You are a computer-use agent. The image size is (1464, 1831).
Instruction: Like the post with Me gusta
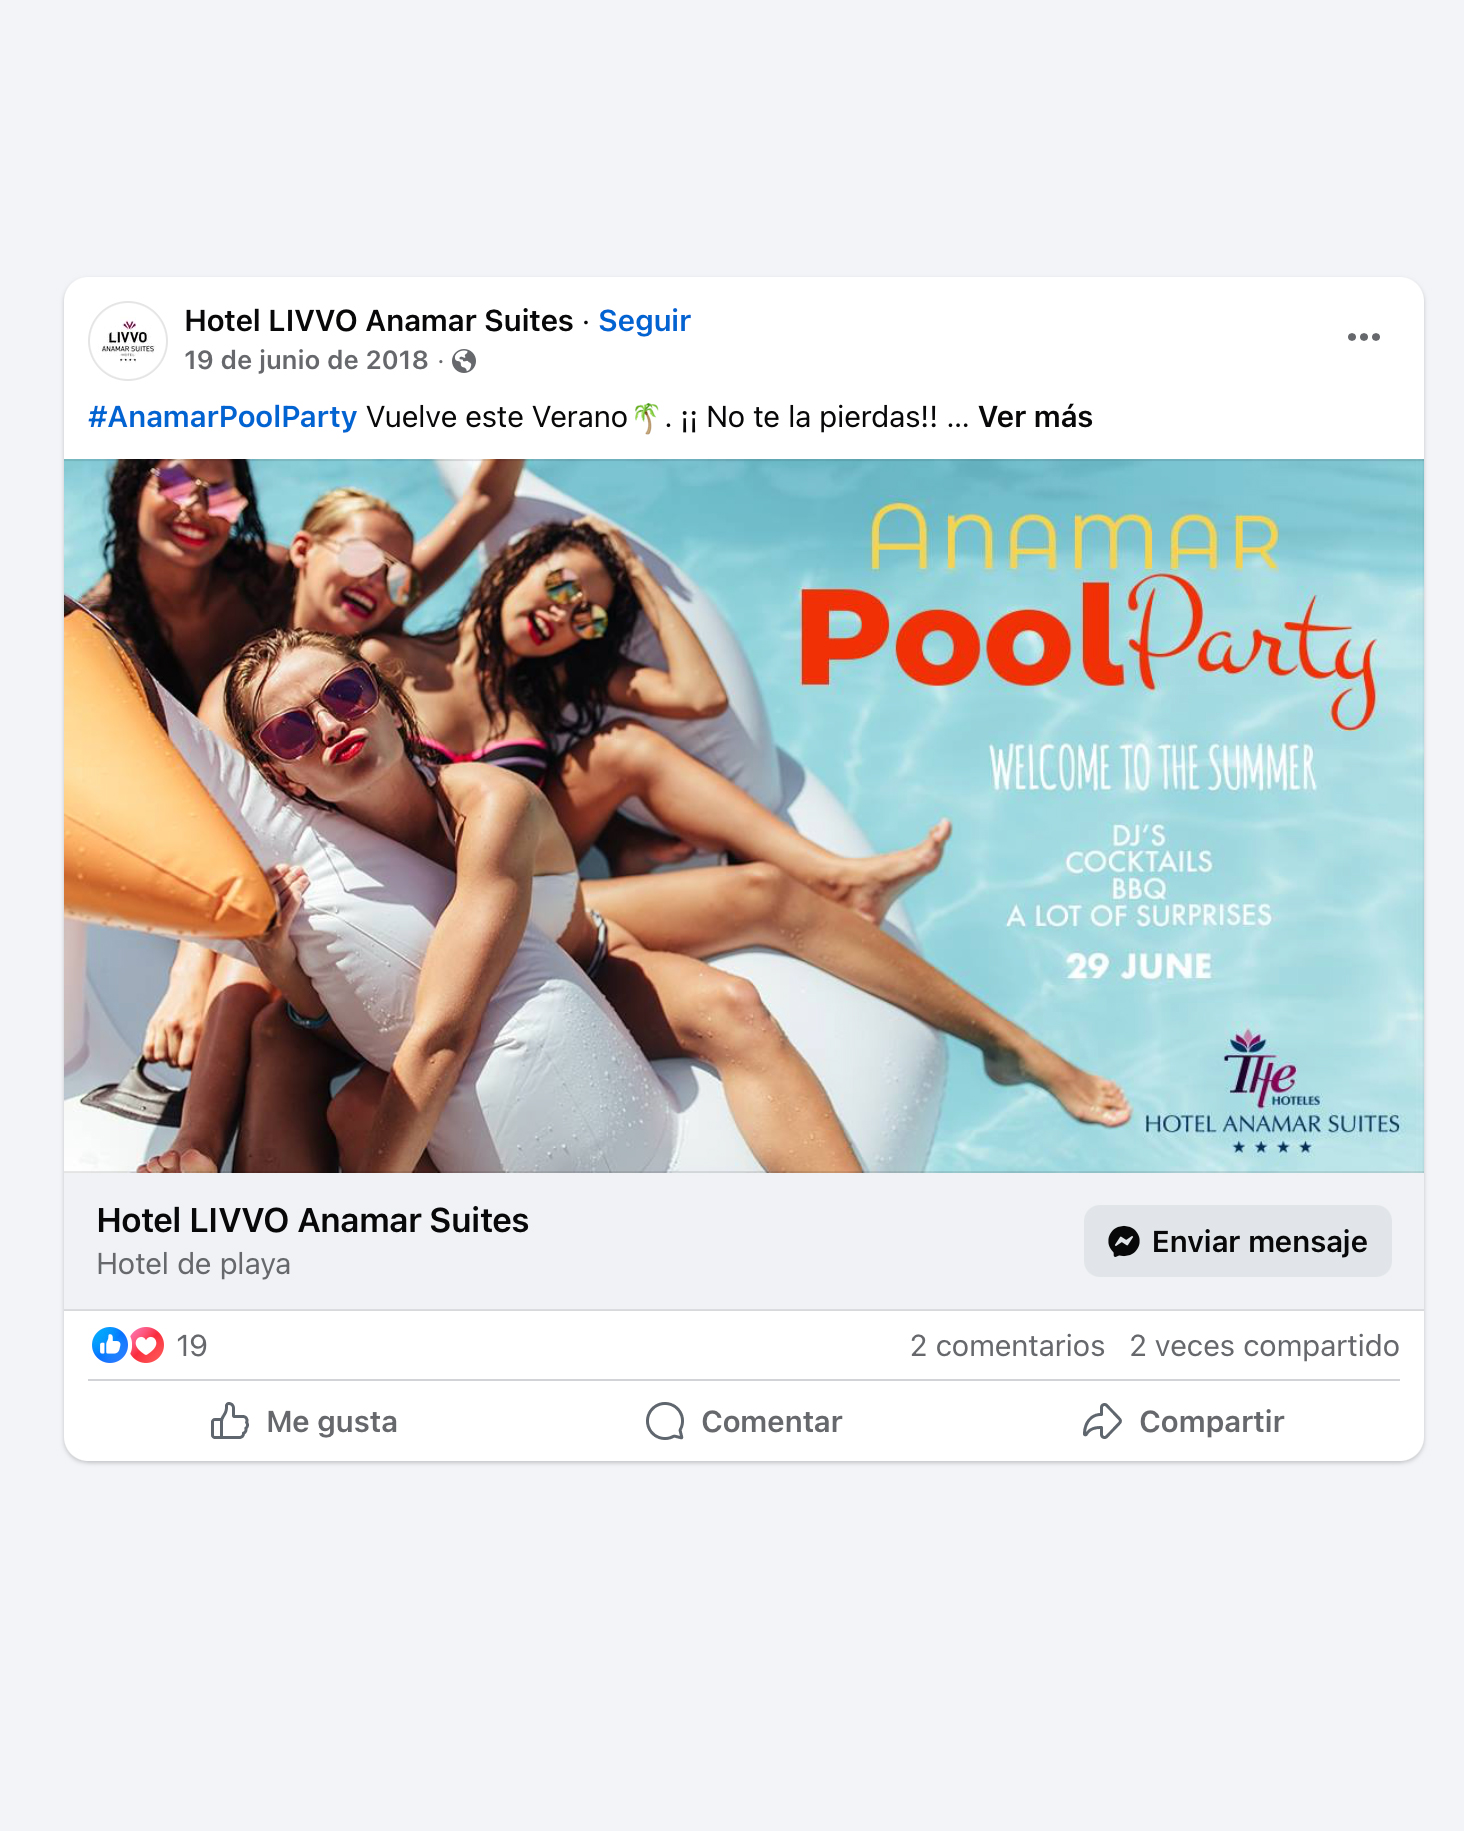point(304,1421)
